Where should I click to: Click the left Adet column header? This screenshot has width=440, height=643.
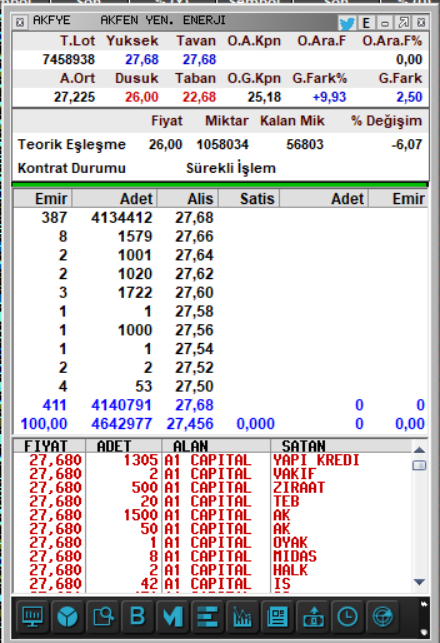click(x=115, y=199)
